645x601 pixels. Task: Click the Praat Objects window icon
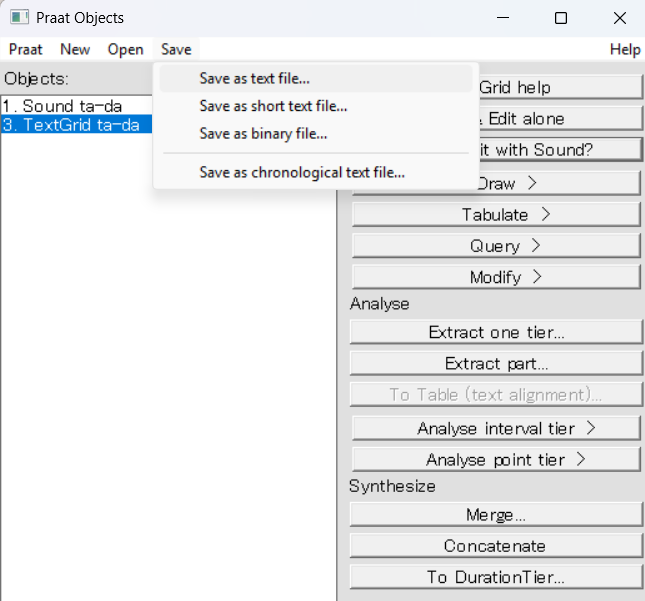(19, 18)
